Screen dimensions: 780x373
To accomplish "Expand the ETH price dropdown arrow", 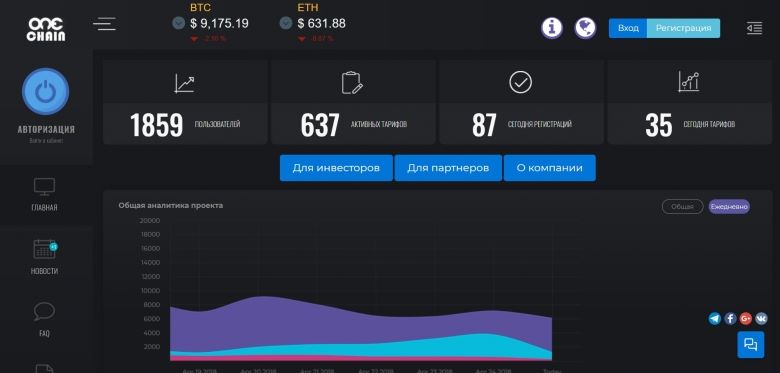I will coord(286,23).
